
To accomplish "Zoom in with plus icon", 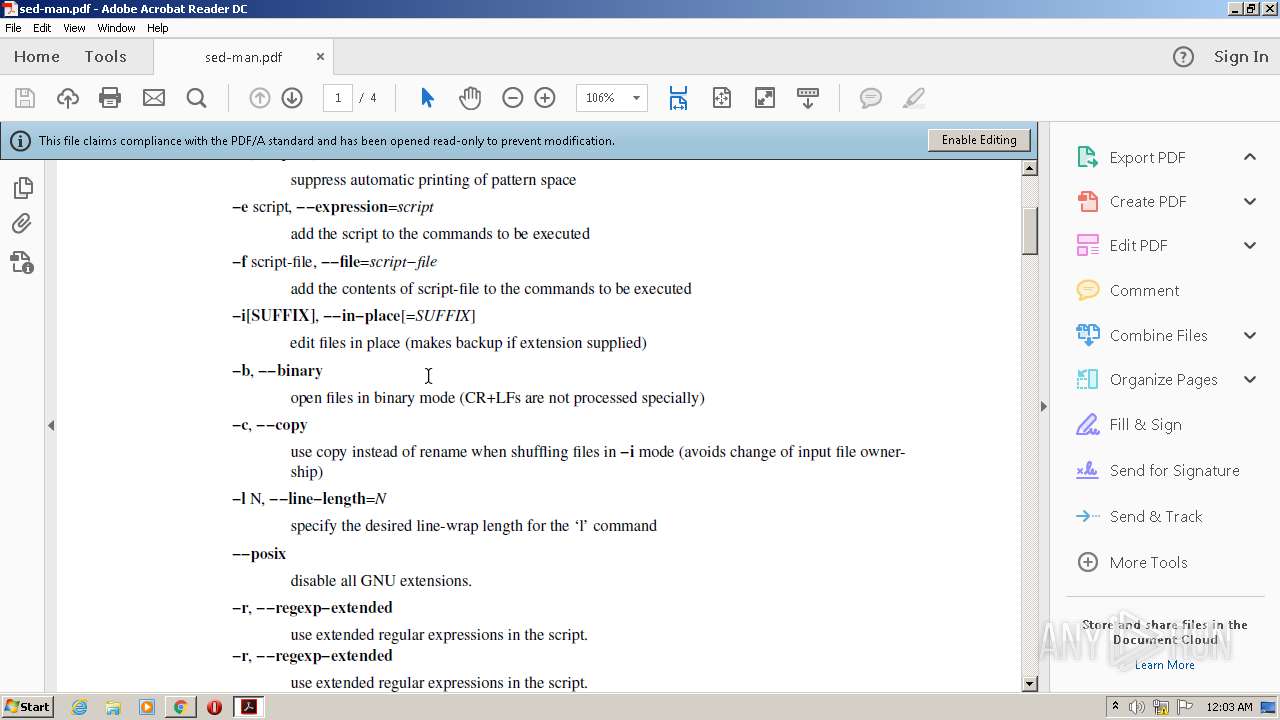I will 545,98.
